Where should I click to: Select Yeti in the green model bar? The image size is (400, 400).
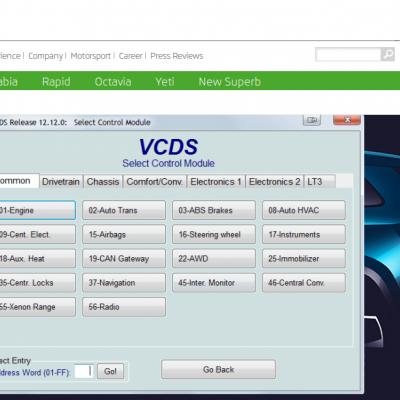[x=165, y=82]
